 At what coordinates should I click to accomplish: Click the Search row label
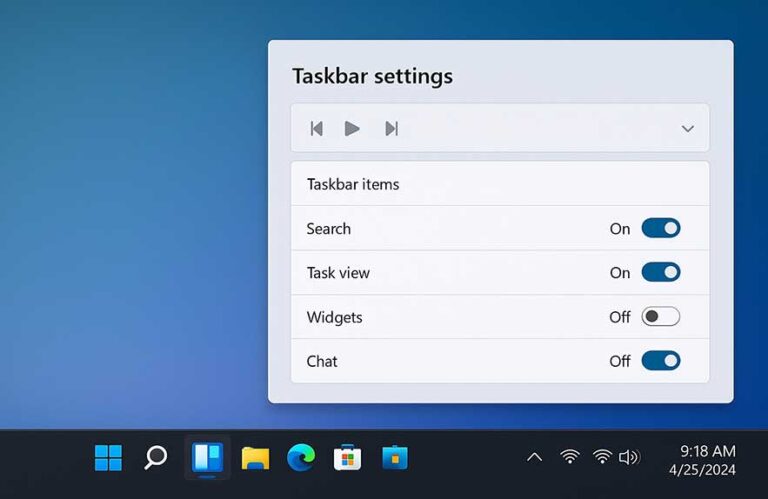329,229
